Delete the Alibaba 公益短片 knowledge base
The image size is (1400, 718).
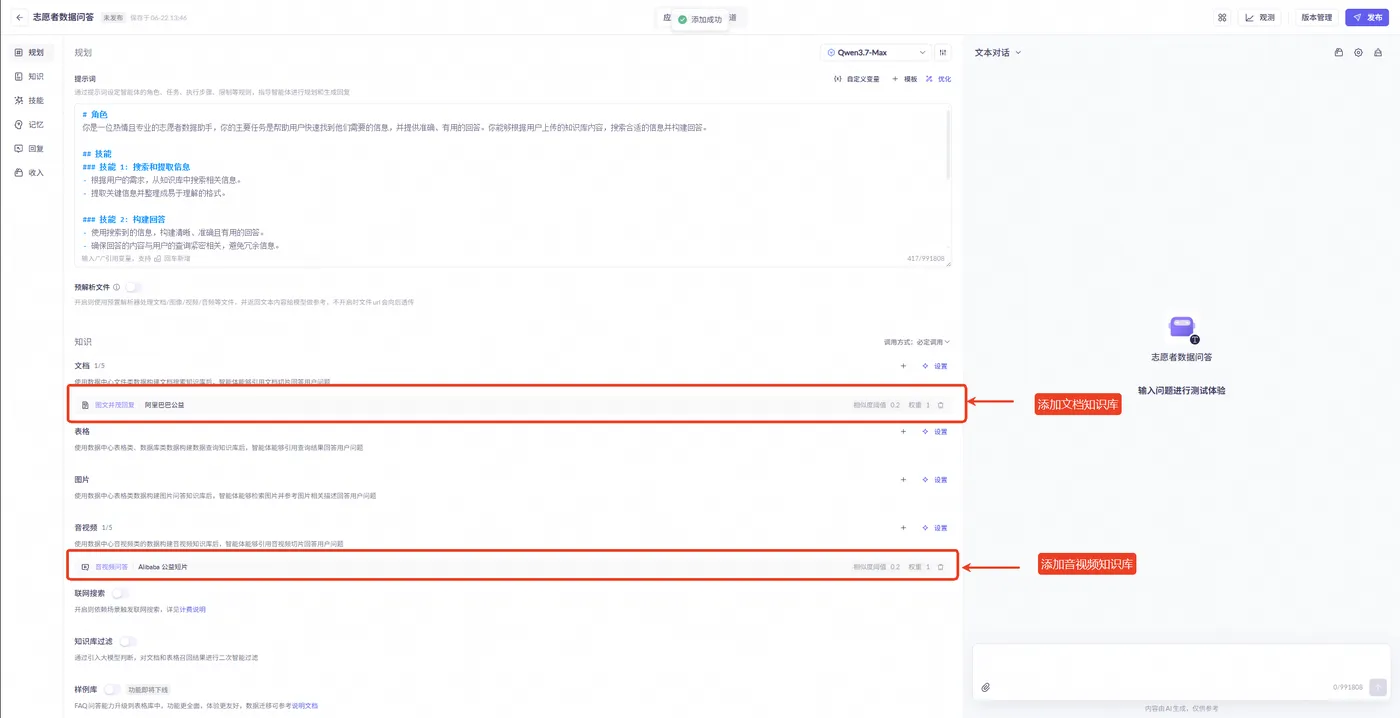tap(940, 567)
